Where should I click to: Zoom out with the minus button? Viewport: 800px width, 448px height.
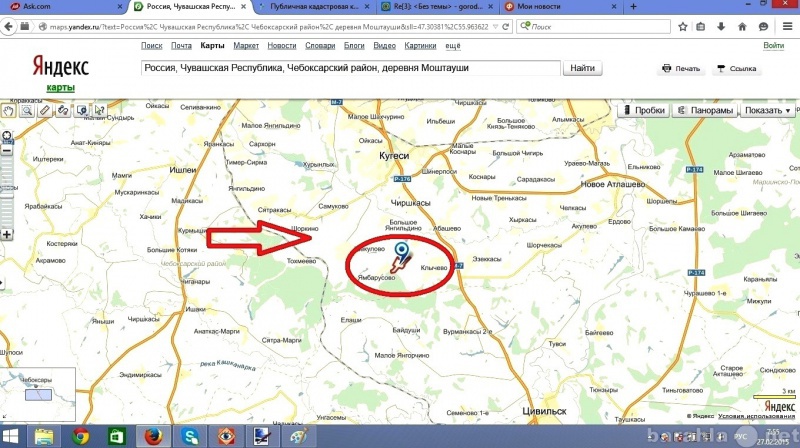click(x=7, y=151)
